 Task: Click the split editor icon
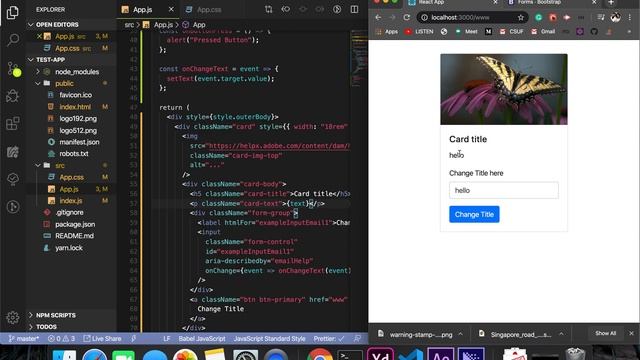[354, 9]
